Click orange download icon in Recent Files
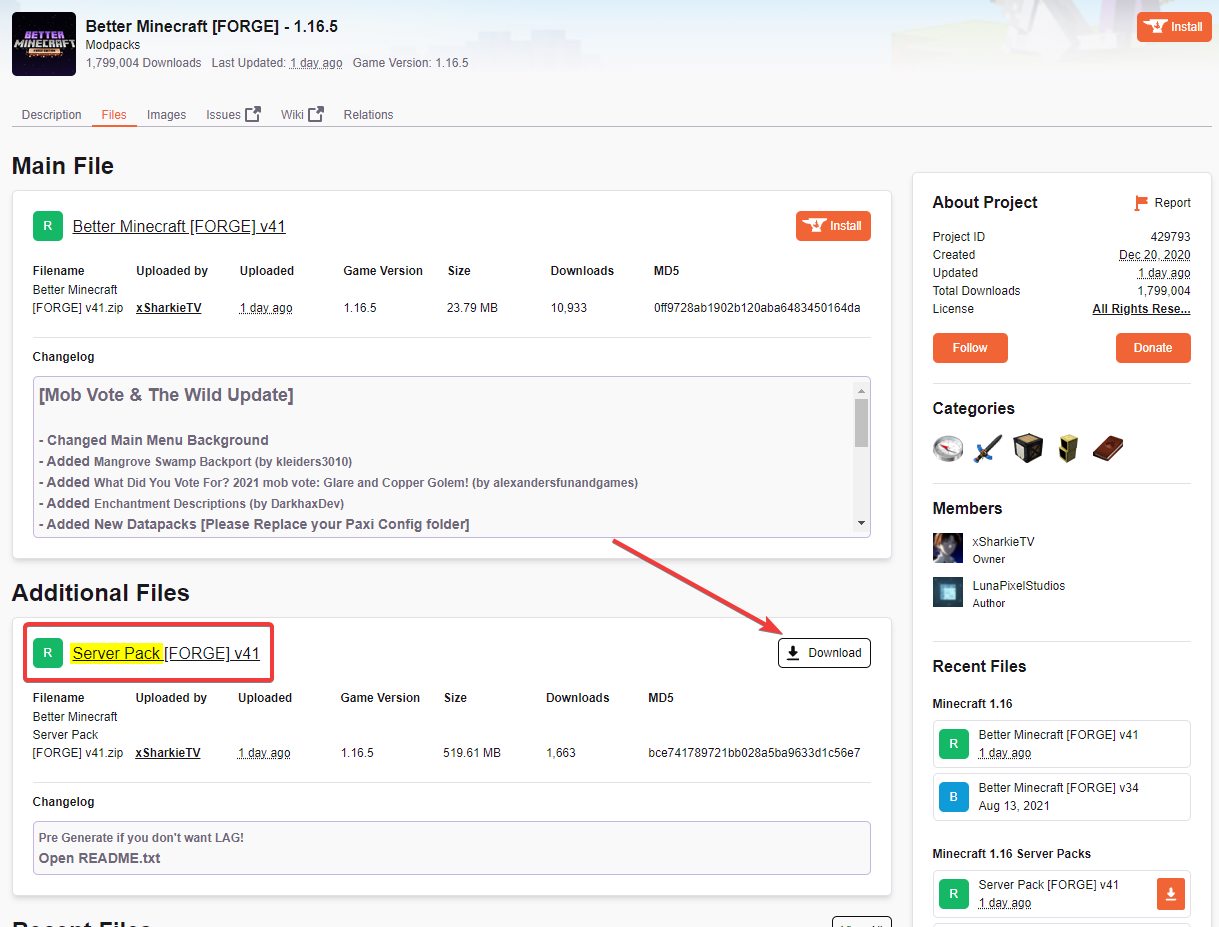This screenshot has height=927, width=1219. (1172, 893)
